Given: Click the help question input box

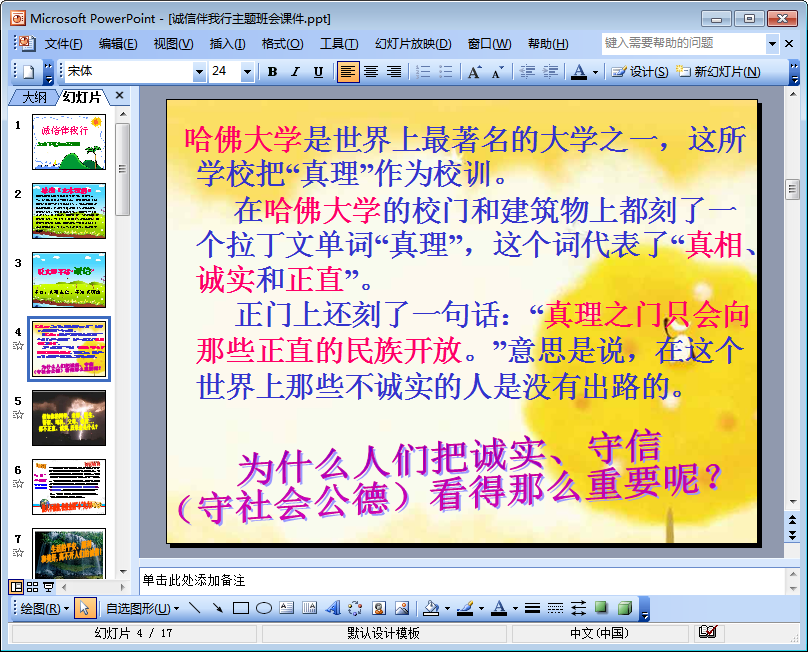Looking at the screenshot, I should (x=683, y=43).
